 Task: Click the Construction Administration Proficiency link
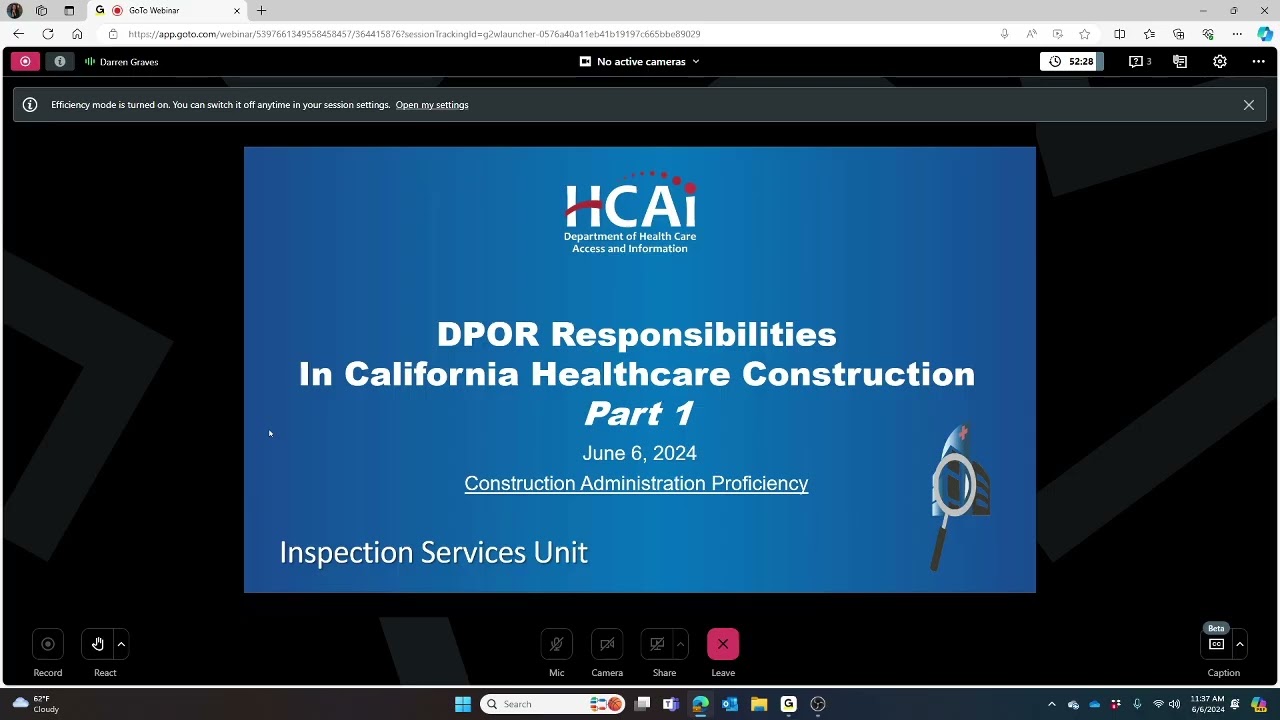click(636, 484)
